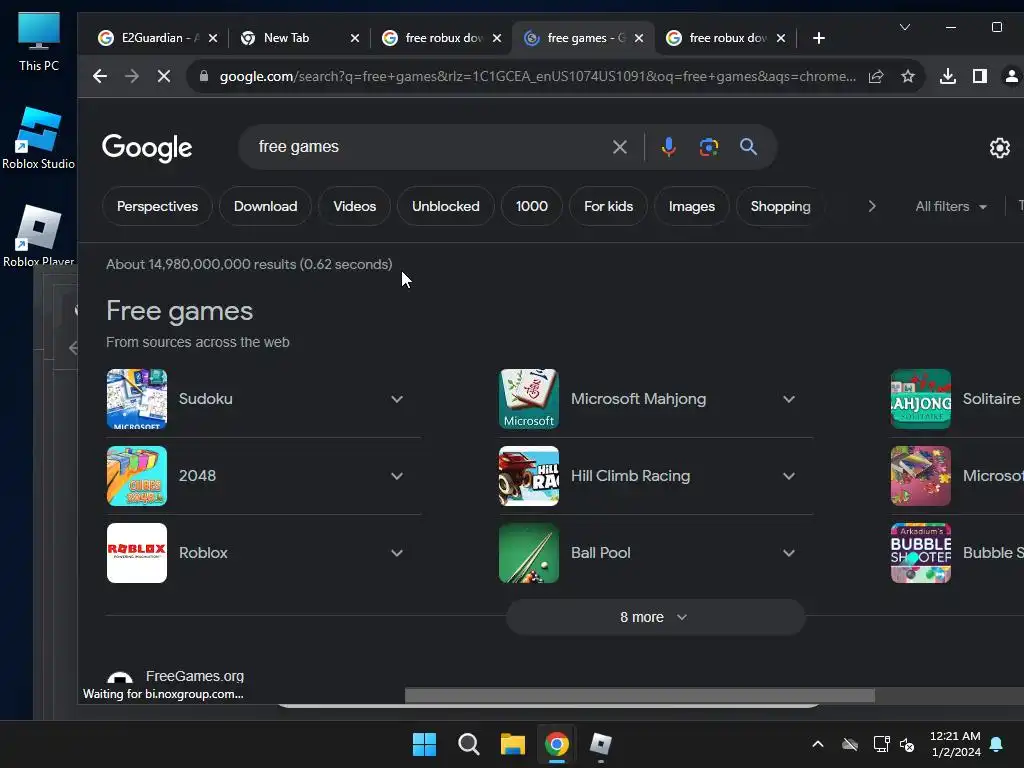Select the Roblox Studio desktop icon

tap(39, 138)
